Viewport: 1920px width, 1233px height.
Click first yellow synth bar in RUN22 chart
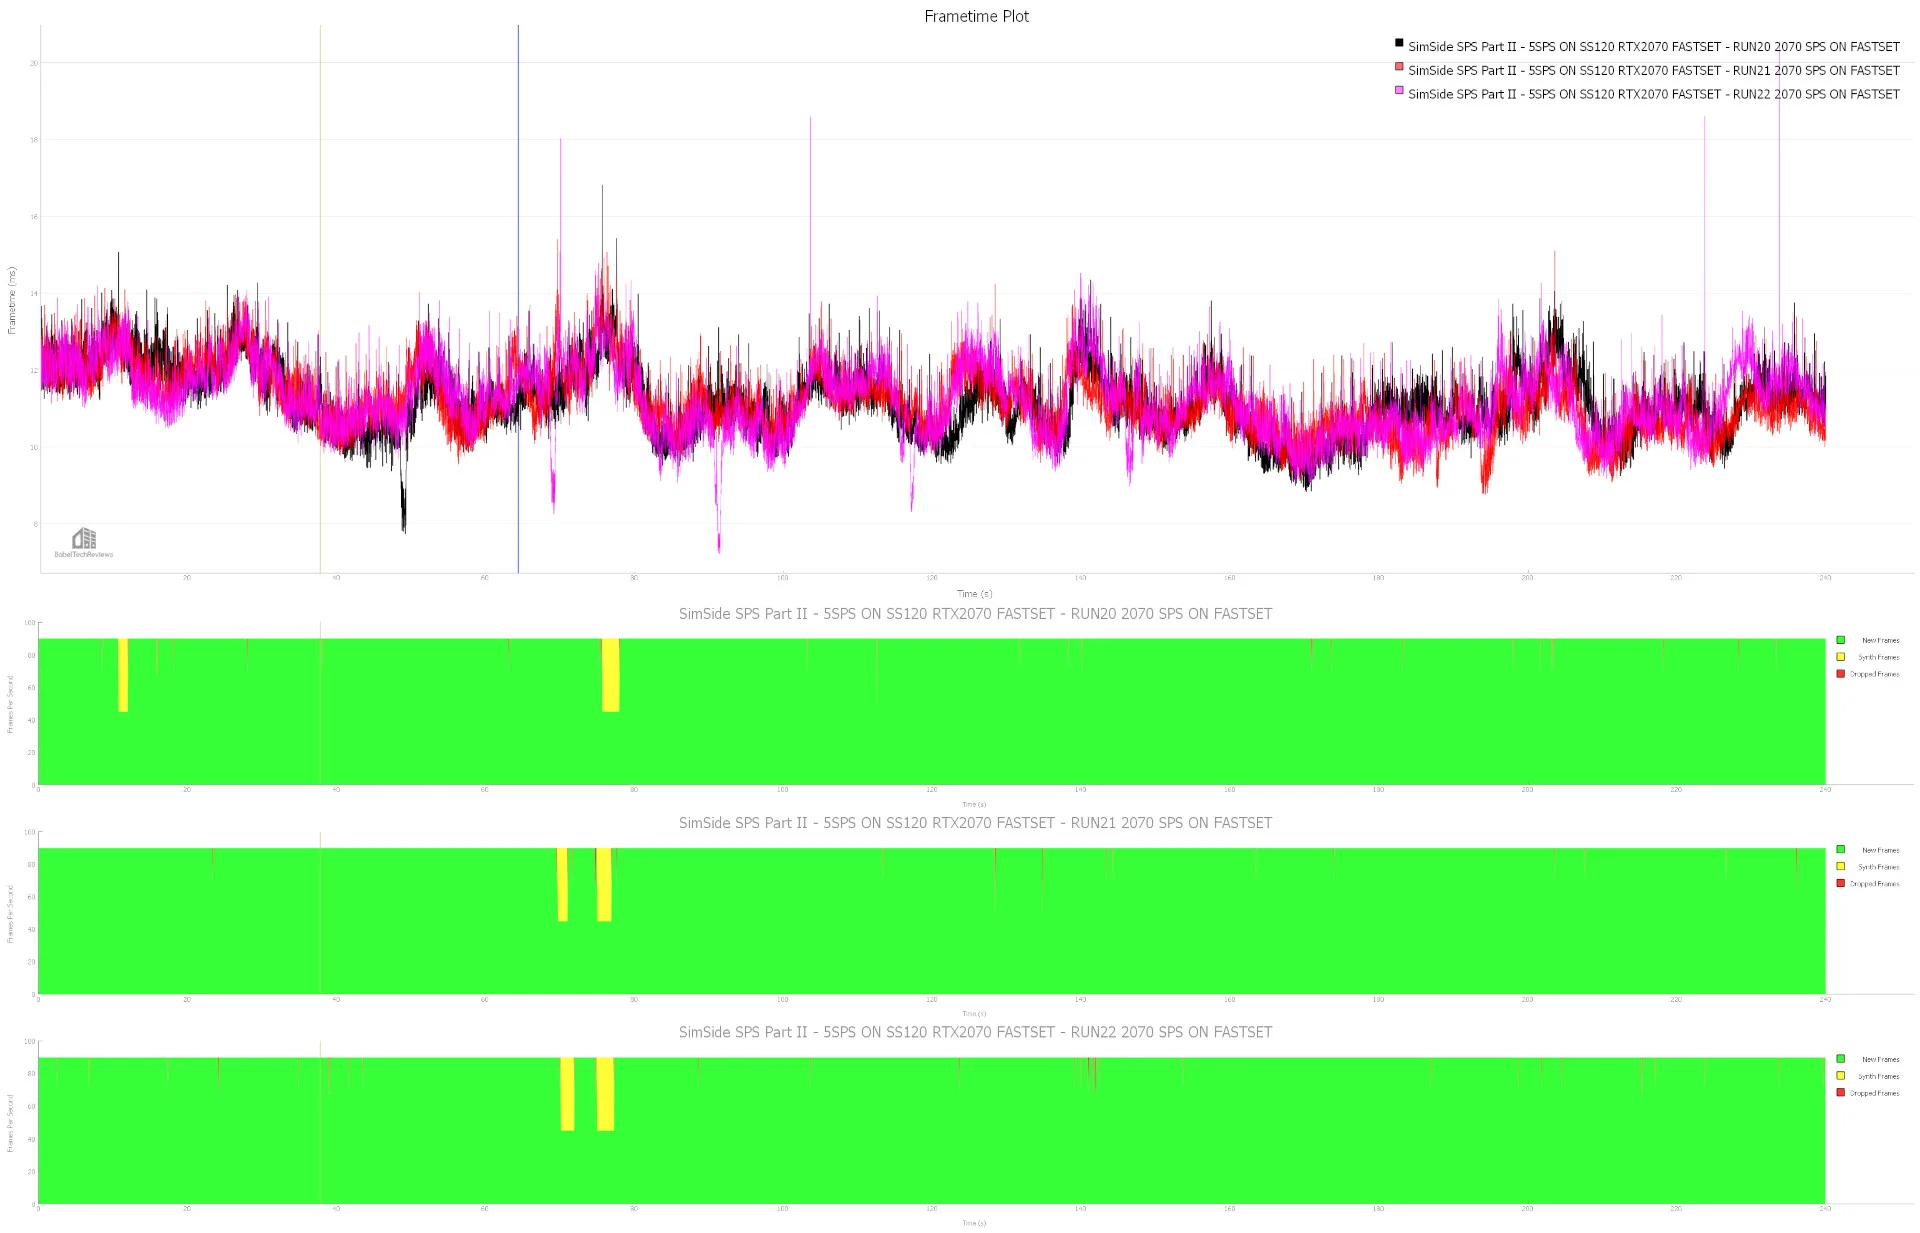pos(567,1094)
